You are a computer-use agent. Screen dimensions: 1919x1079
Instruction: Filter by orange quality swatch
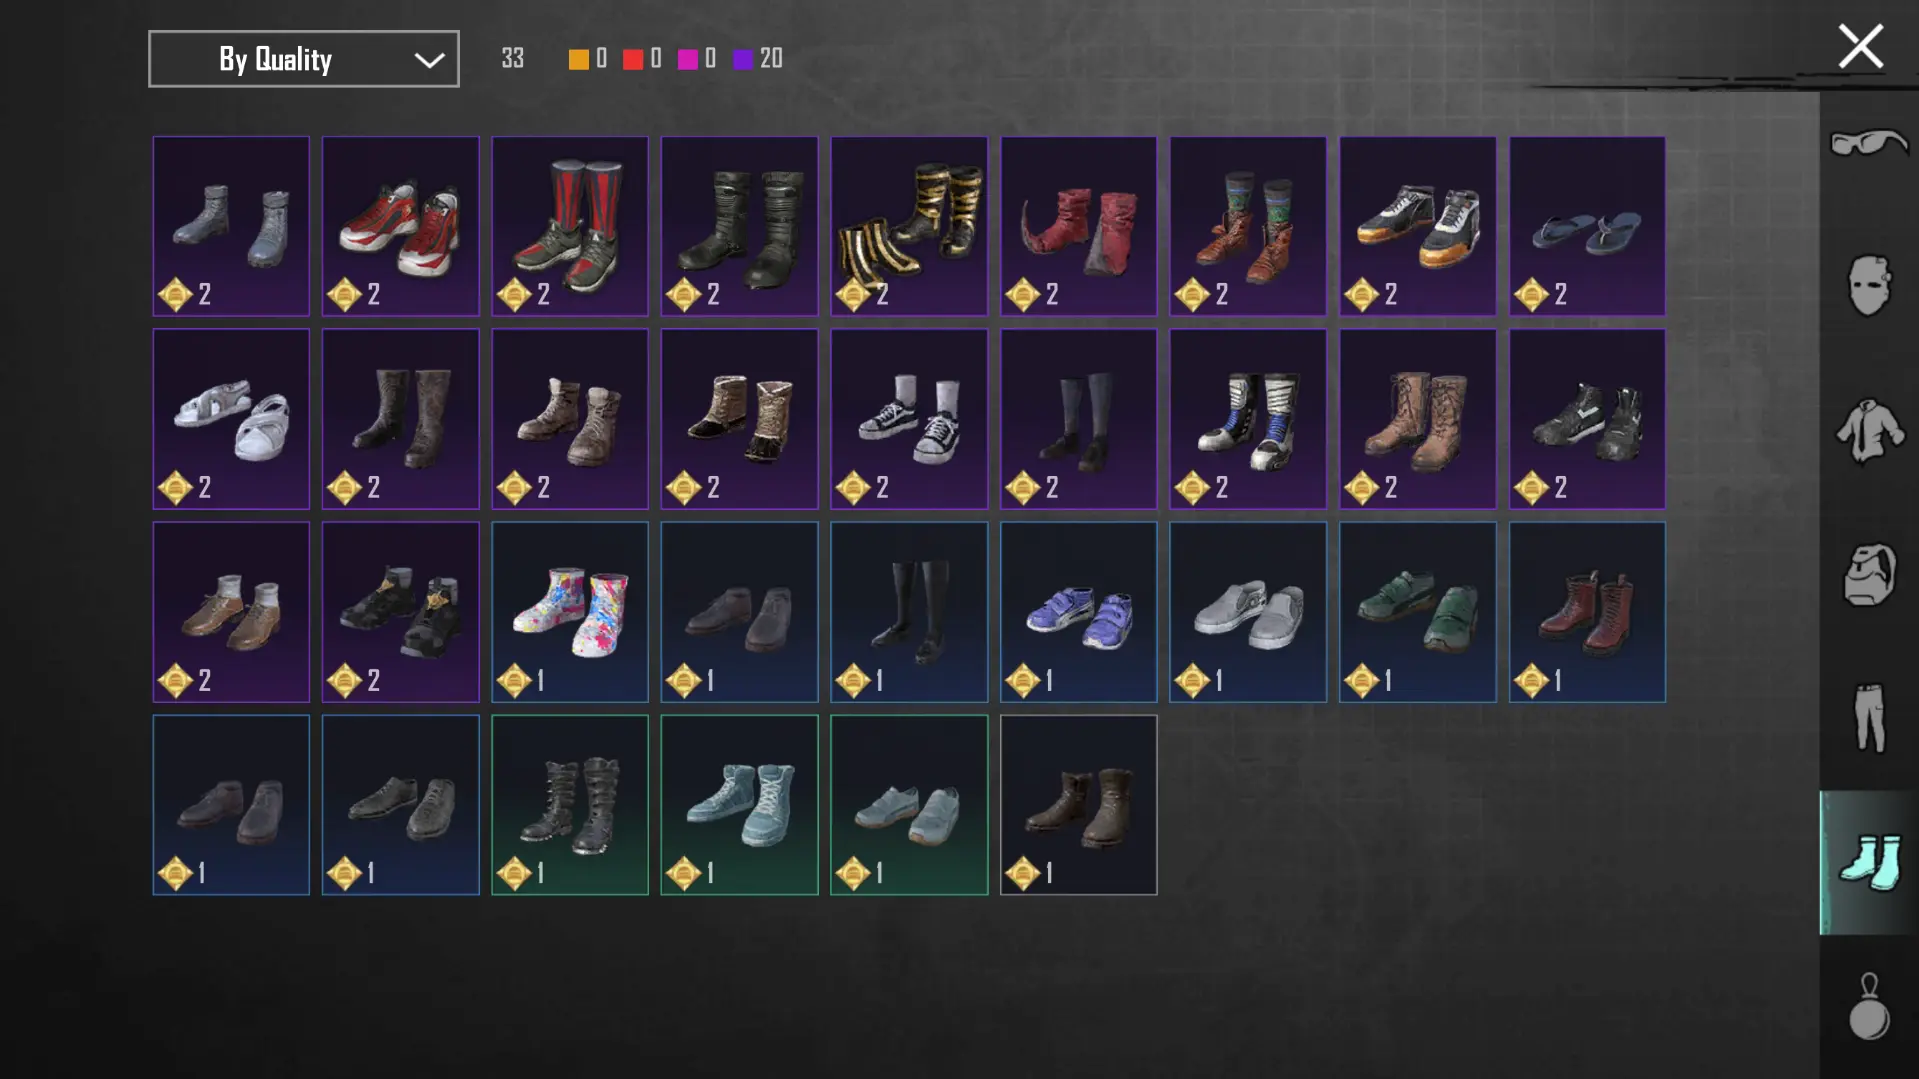(x=578, y=59)
